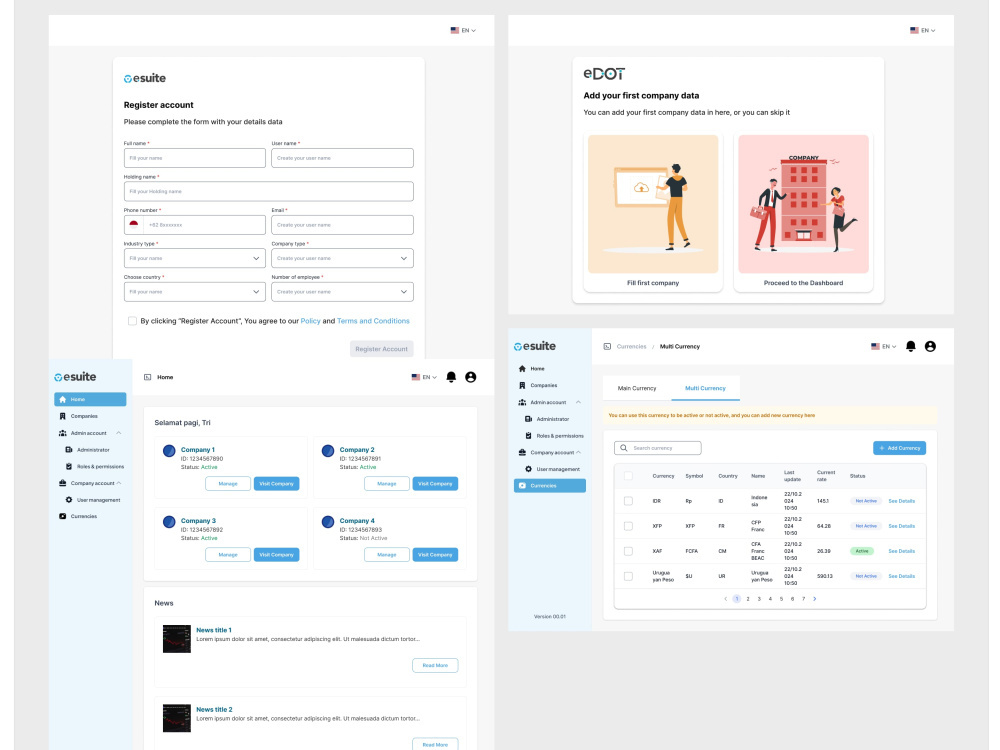Open EN language selector on Register page
Image resolution: width=1000 pixels, height=750 pixels.
click(463, 30)
